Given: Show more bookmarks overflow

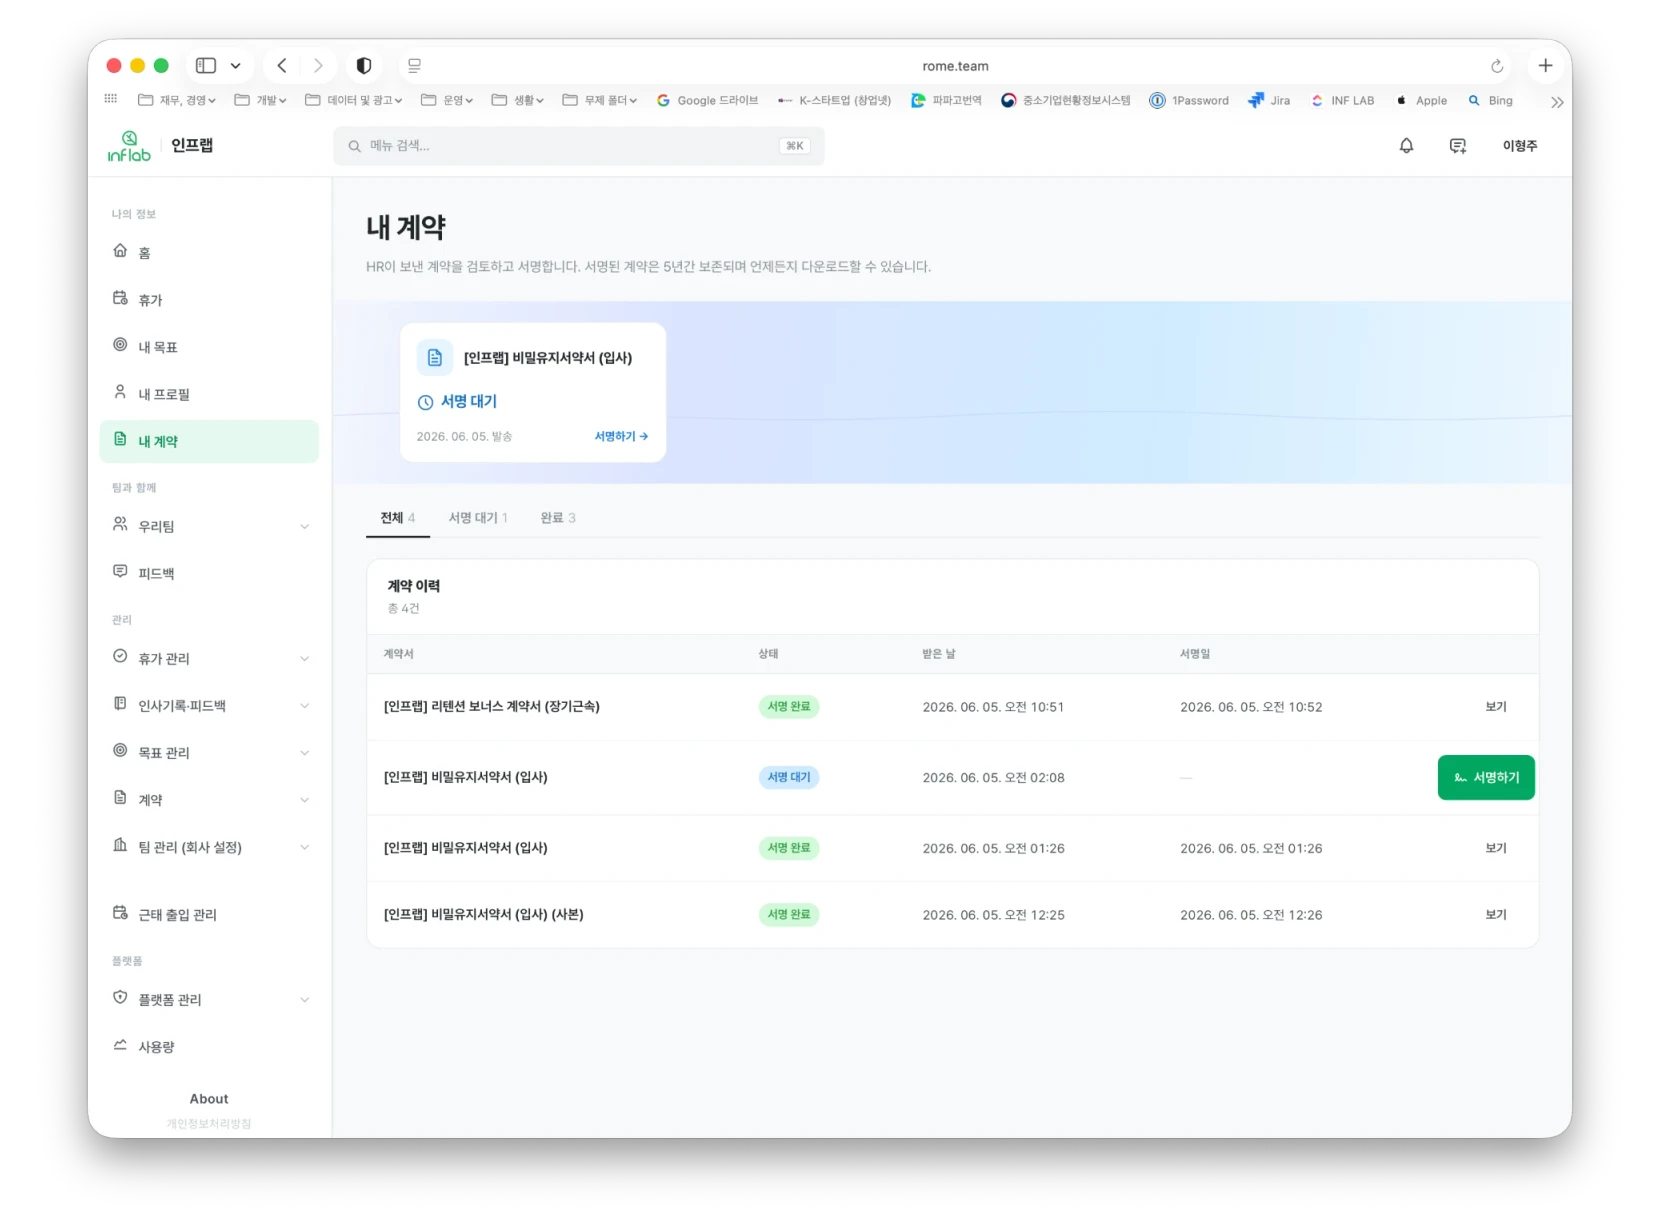Looking at the screenshot, I should point(1557,102).
